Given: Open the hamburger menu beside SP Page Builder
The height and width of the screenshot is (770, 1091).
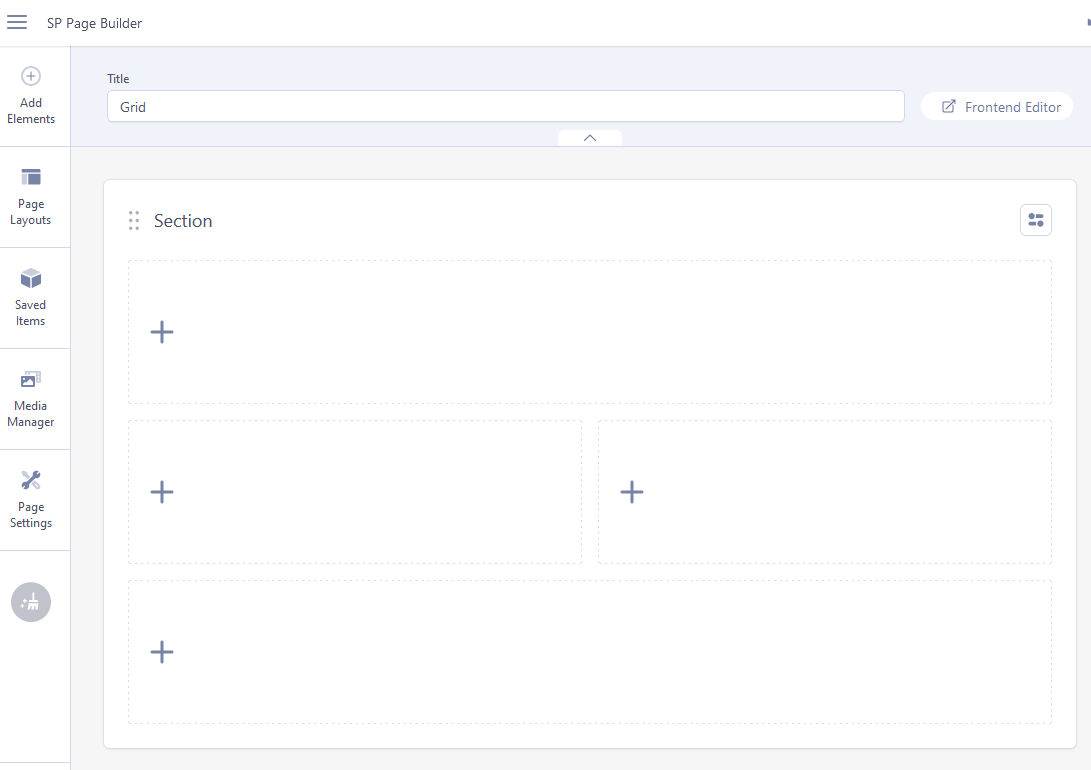Looking at the screenshot, I should (17, 23).
